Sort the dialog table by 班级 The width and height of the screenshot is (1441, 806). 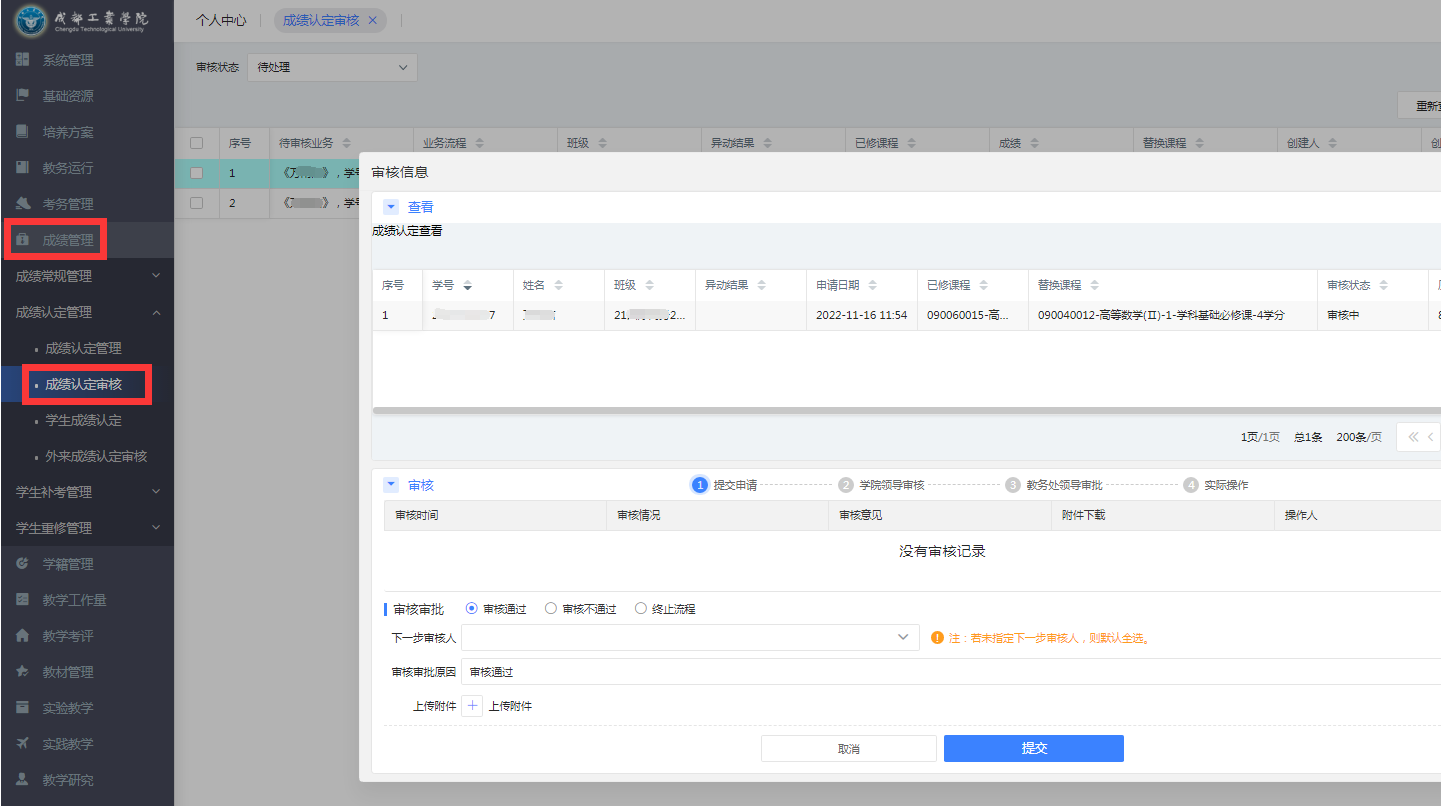(x=649, y=285)
